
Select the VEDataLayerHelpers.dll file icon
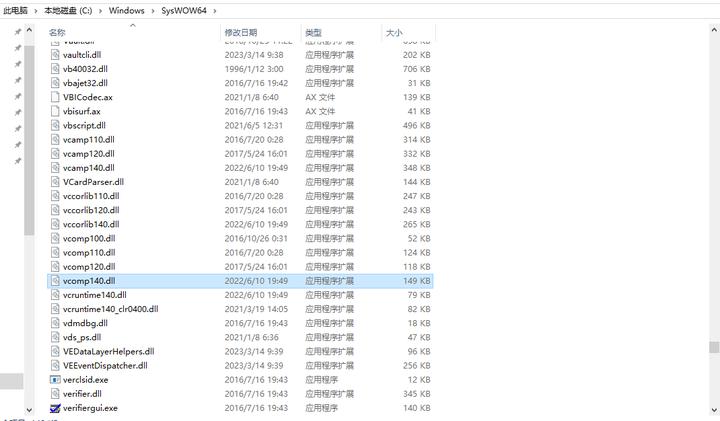(55, 352)
